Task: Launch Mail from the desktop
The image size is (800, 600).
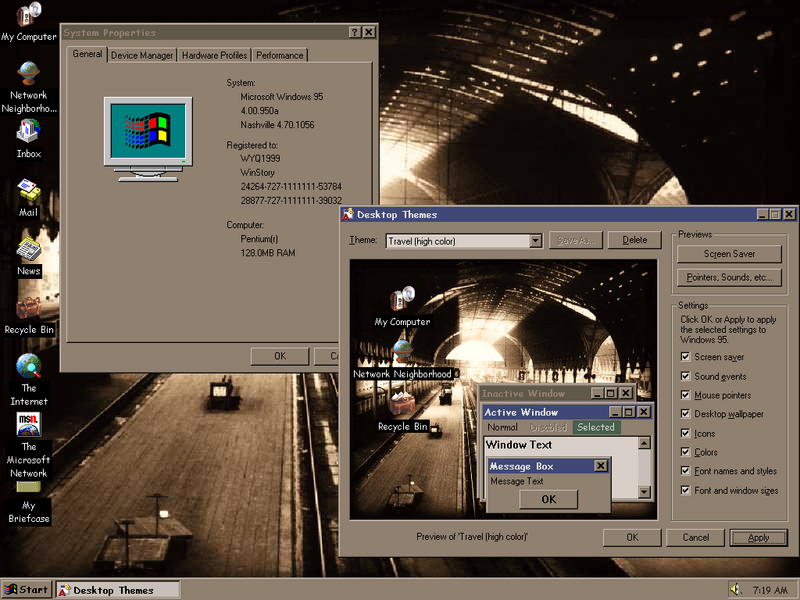Action: pyautogui.click(x=28, y=190)
